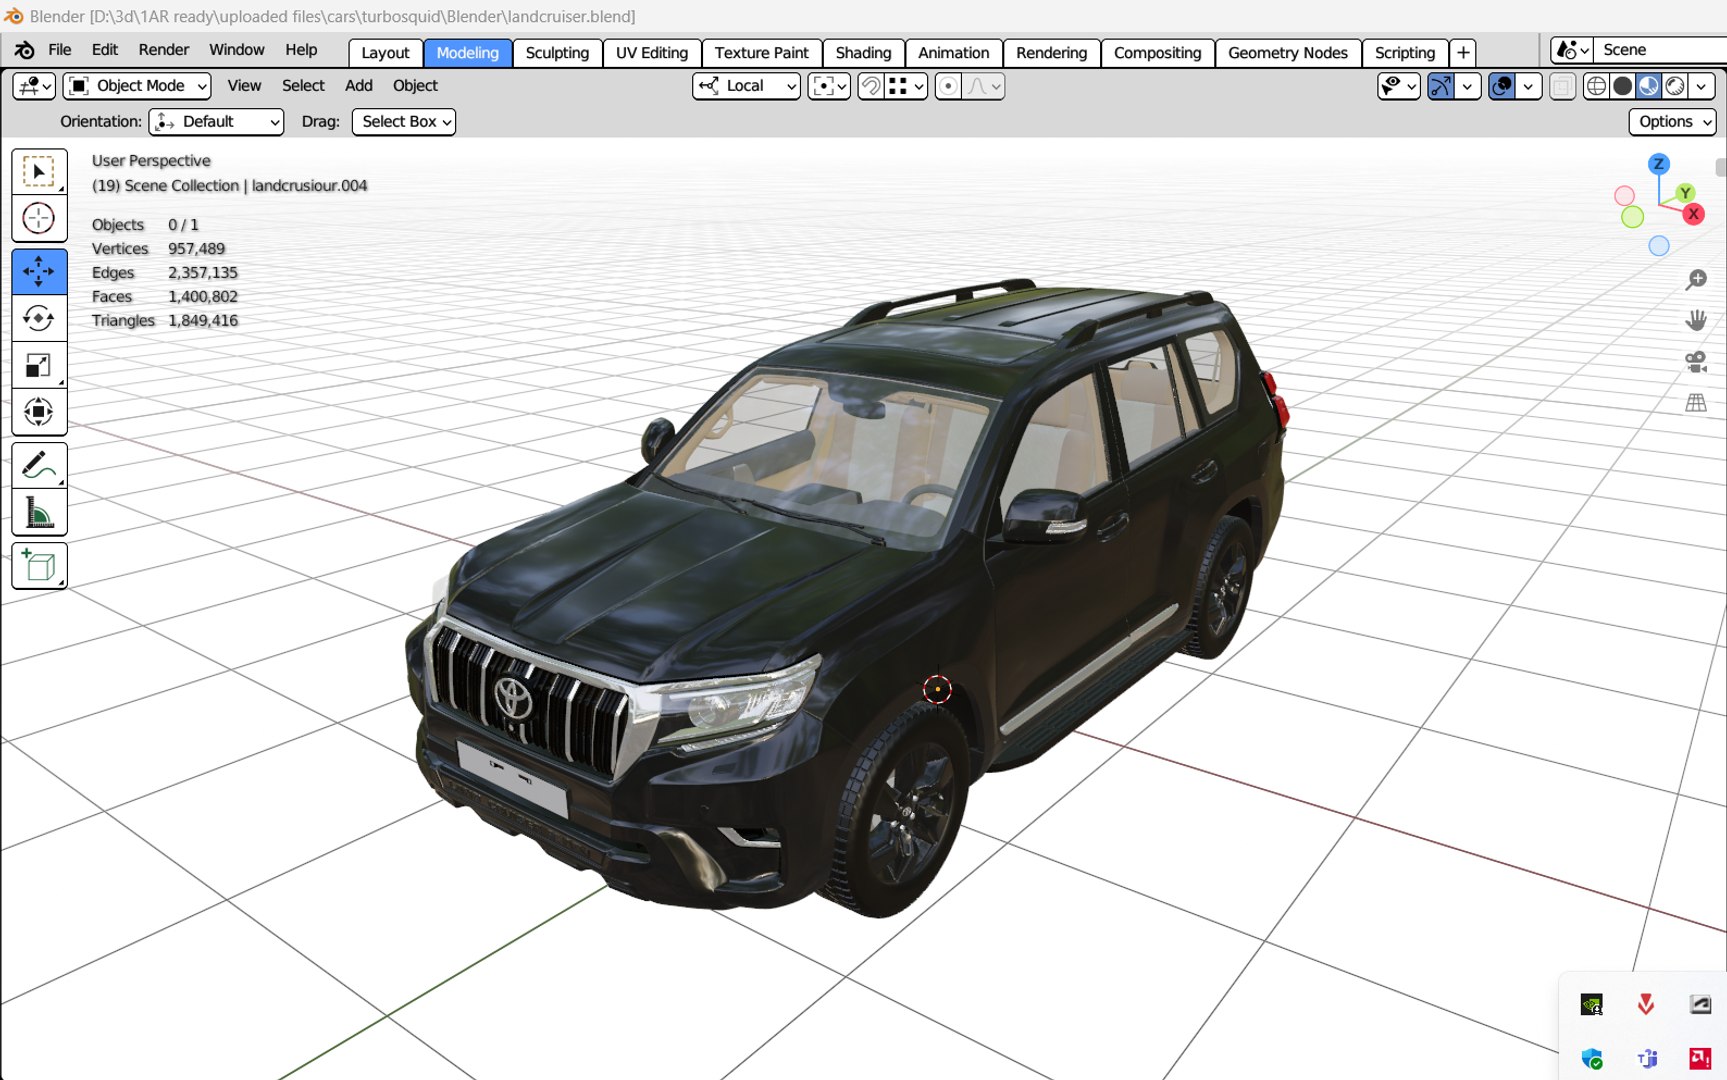Switch to material preview shading
Viewport: 1727px width, 1080px height.
click(x=1649, y=86)
